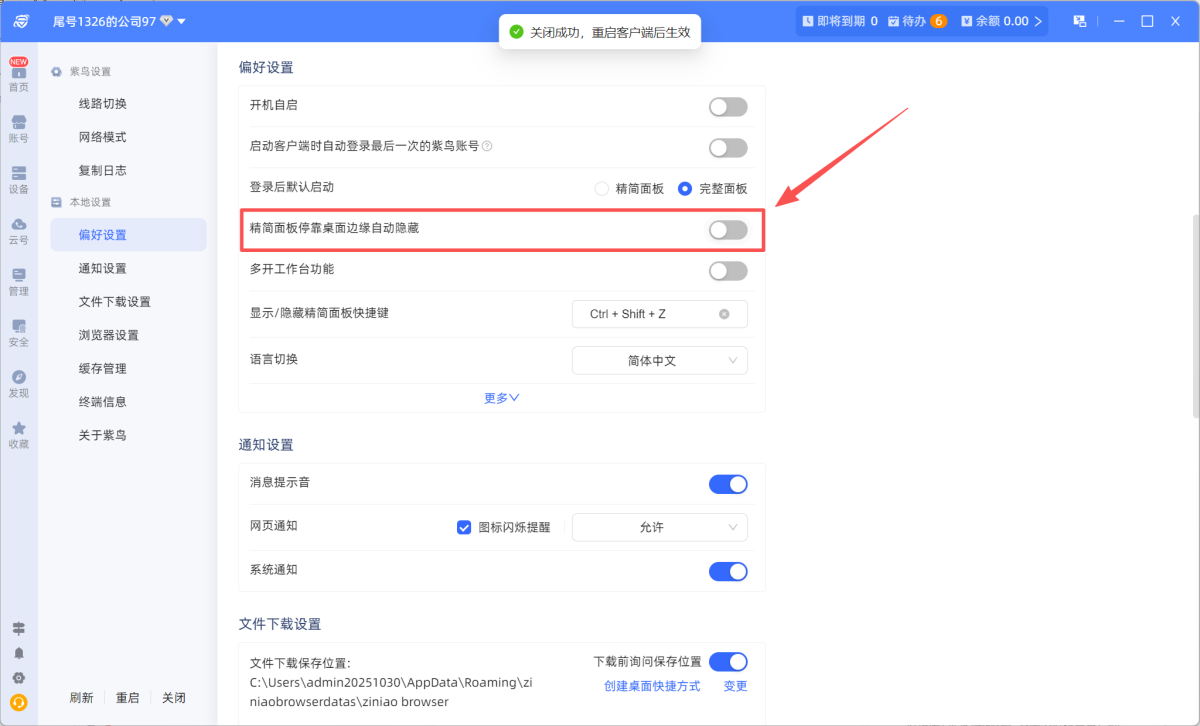Viewport: 1200px width, 726px height.
Task: Open the 收藏 (Favorites) star icon
Action: click(18, 434)
